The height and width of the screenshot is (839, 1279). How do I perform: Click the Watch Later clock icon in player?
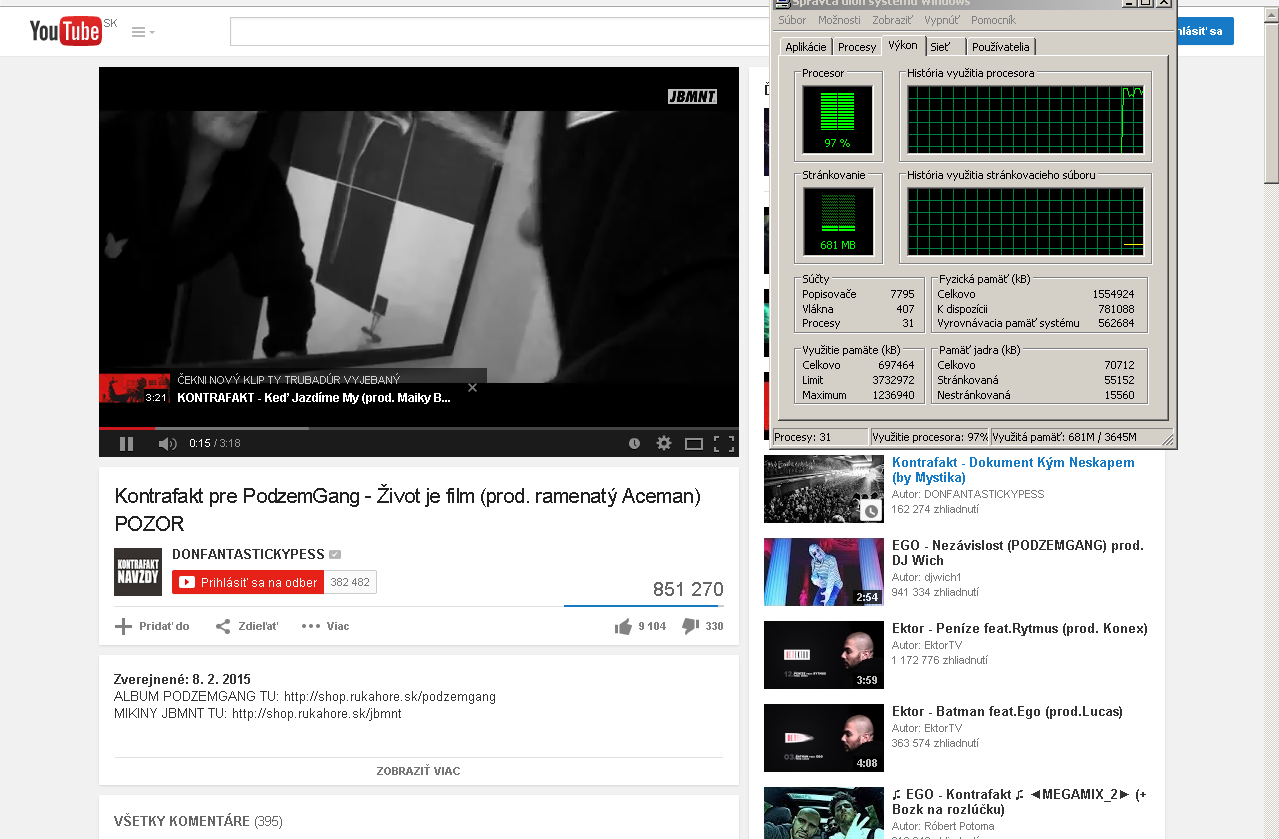click(634, 443)
